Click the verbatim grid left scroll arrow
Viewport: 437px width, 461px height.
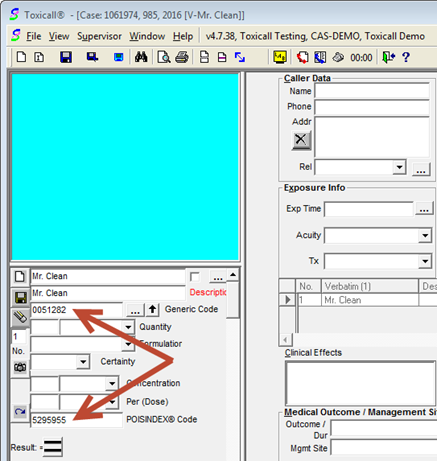pyautogui.click(x=285, y=340)
